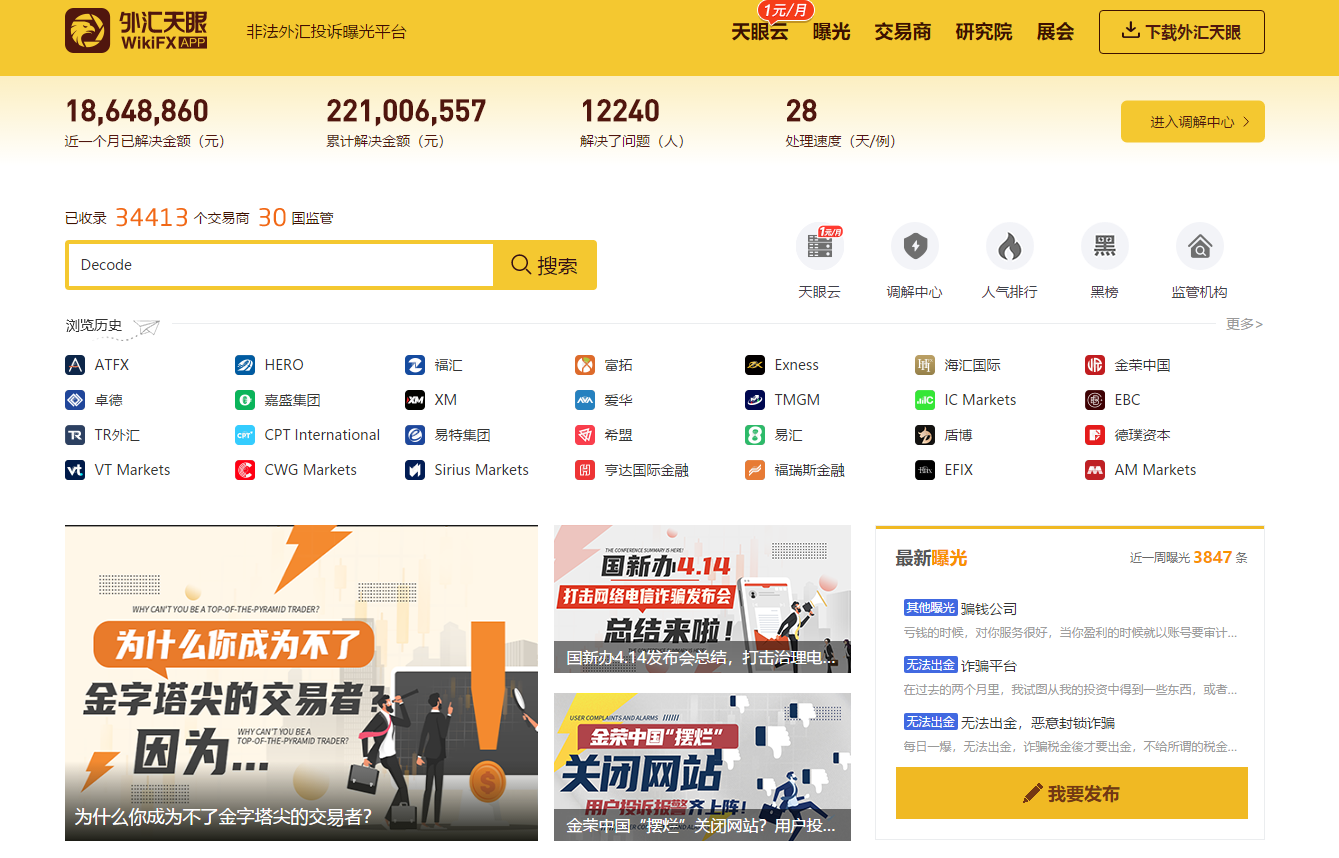1339x858 pixels.
Task: Open the 调解中心 shield icon
Action: pos(915,246)
